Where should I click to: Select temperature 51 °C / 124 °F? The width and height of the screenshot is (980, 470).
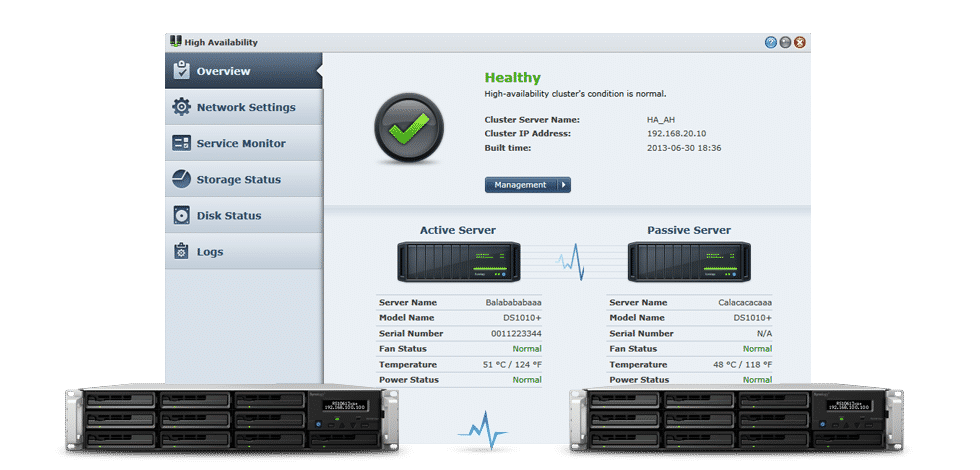(511, 364)
